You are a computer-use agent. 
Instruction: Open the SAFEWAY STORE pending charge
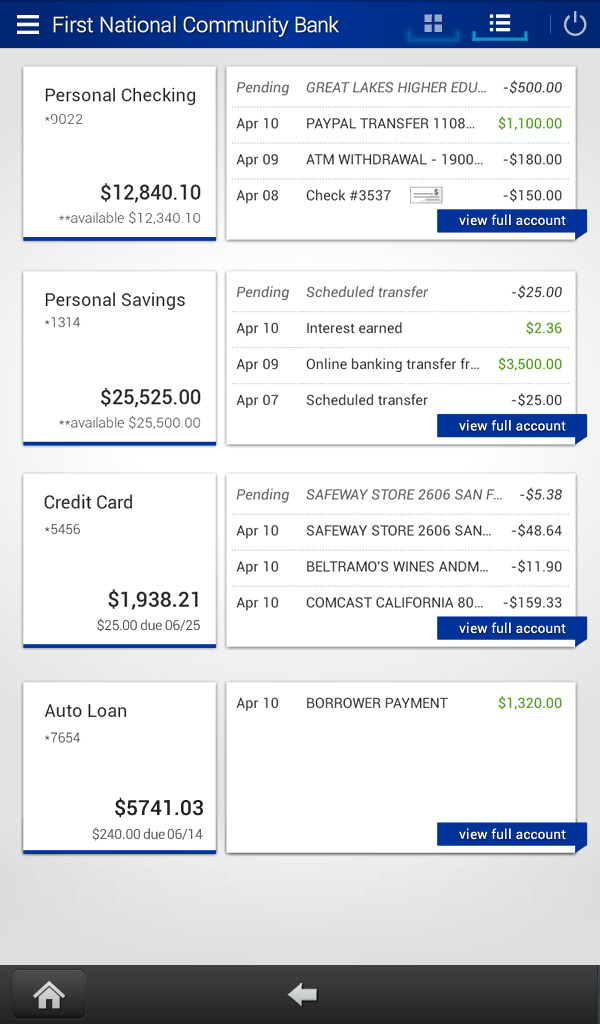[400, 494]
